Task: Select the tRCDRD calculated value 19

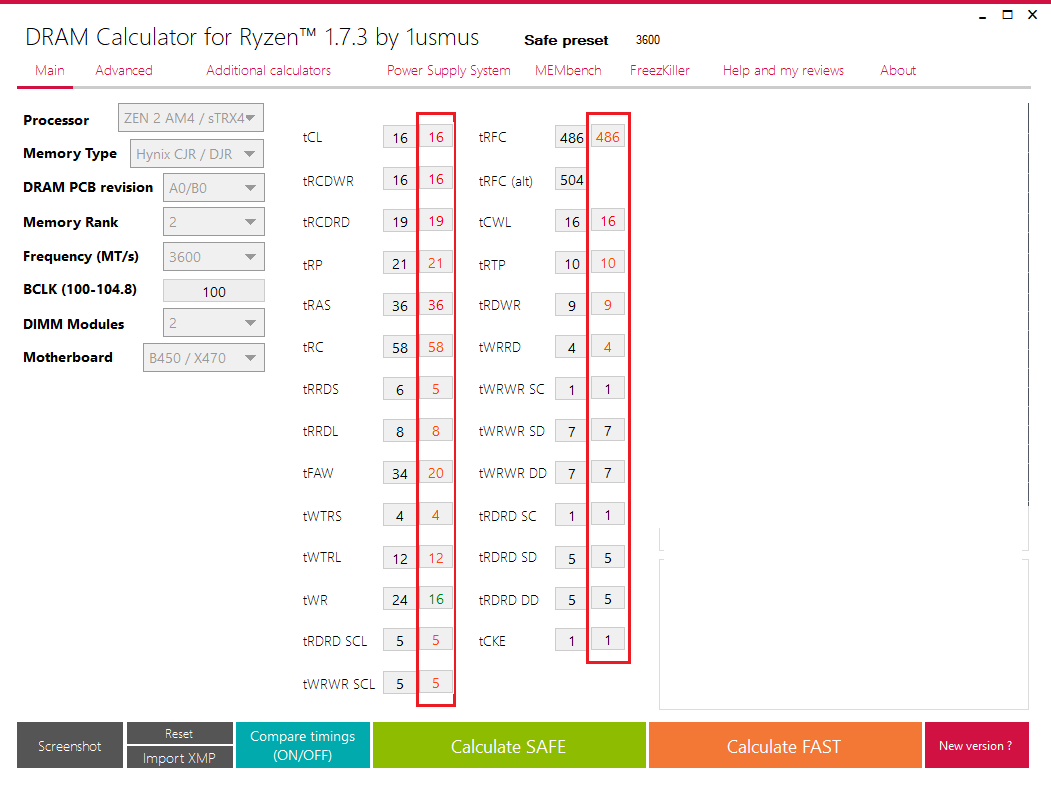Action: pyautogui.click(x=400, y=222)
